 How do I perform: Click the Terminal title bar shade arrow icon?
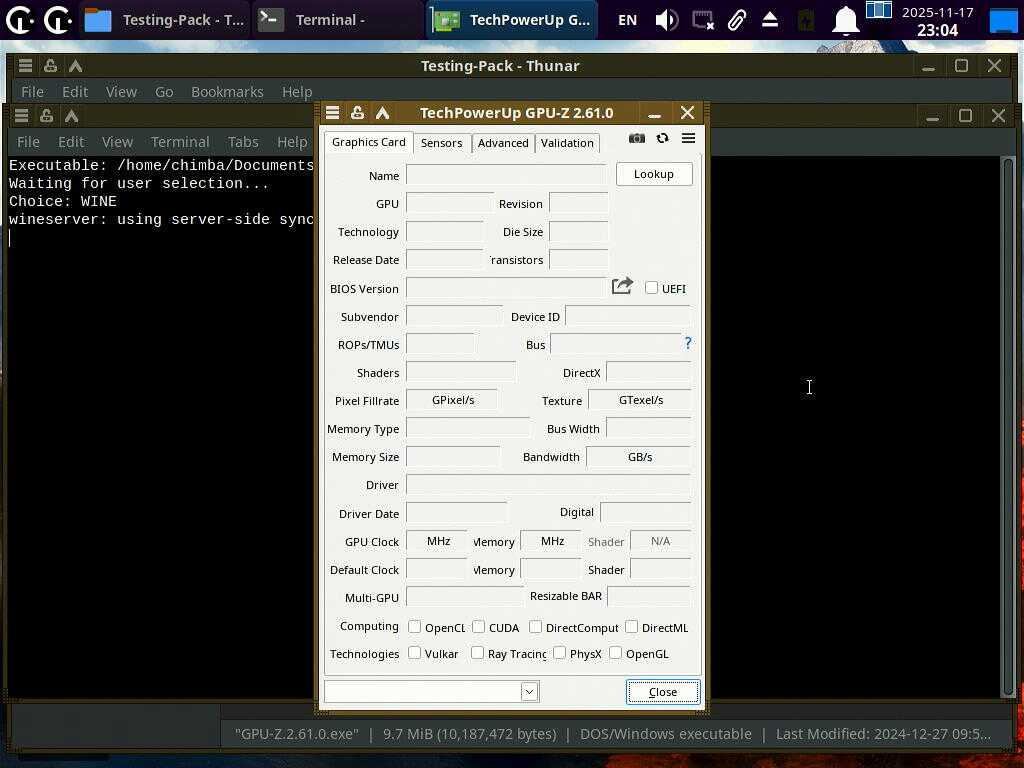[71, 116]
